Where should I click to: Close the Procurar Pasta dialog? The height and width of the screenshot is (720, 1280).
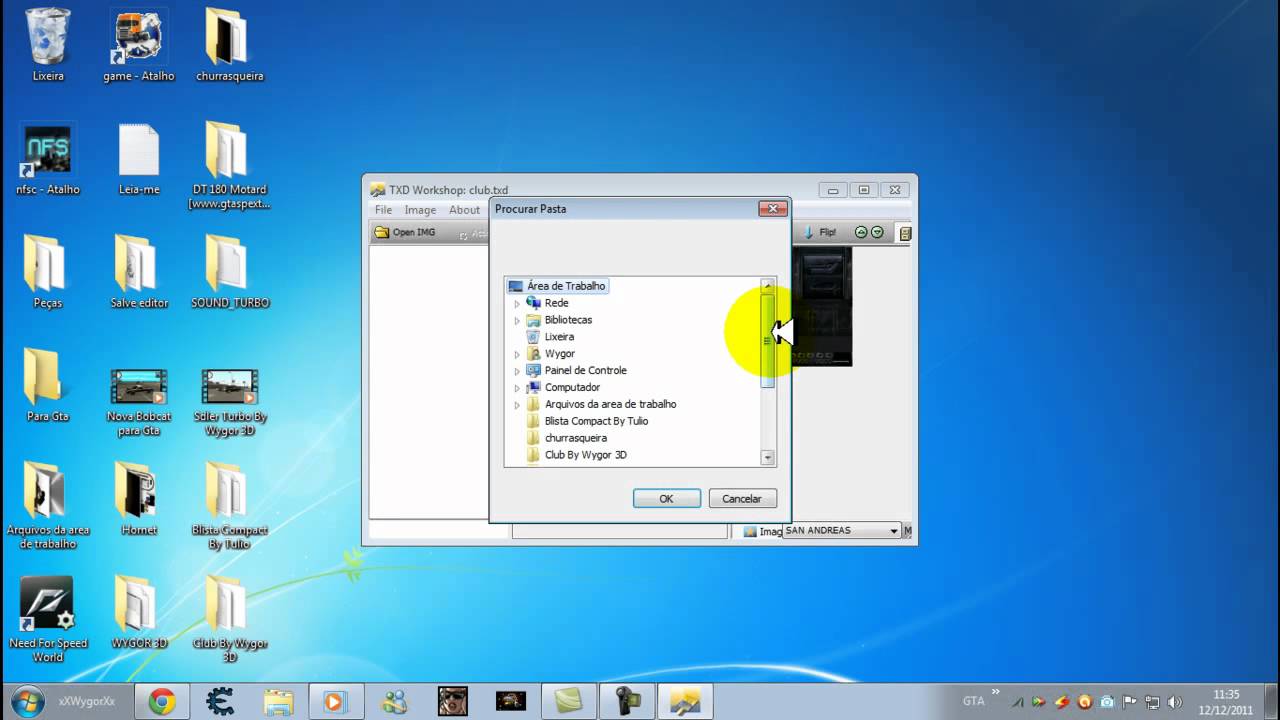click(772, 209)
